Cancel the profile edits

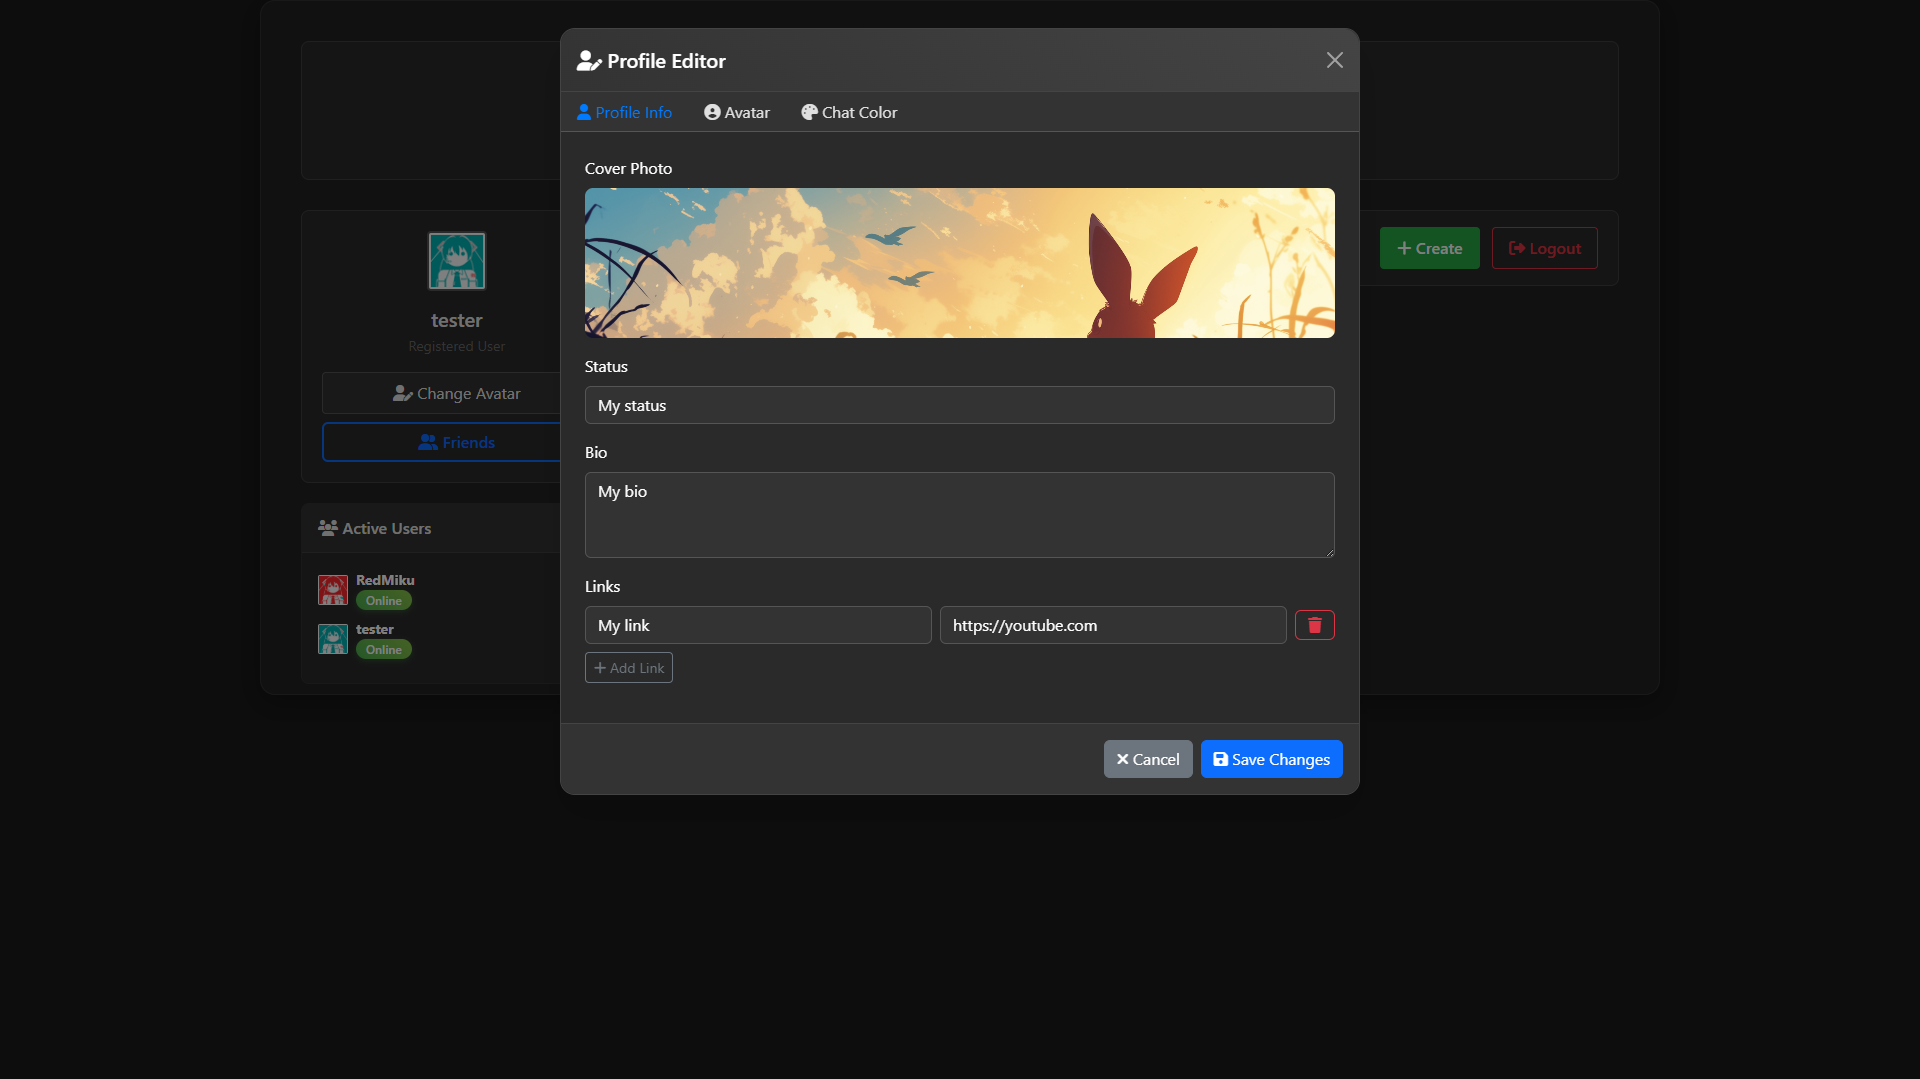coord(1147,759)
